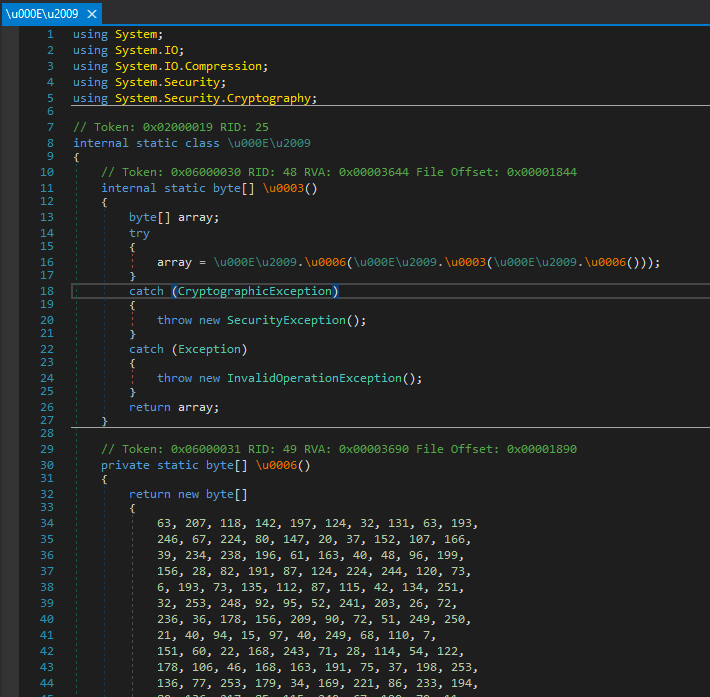The width and height of the screenshot is (710, 697).
Task: Click method name \u0003 on line 11
Action: 283,188
